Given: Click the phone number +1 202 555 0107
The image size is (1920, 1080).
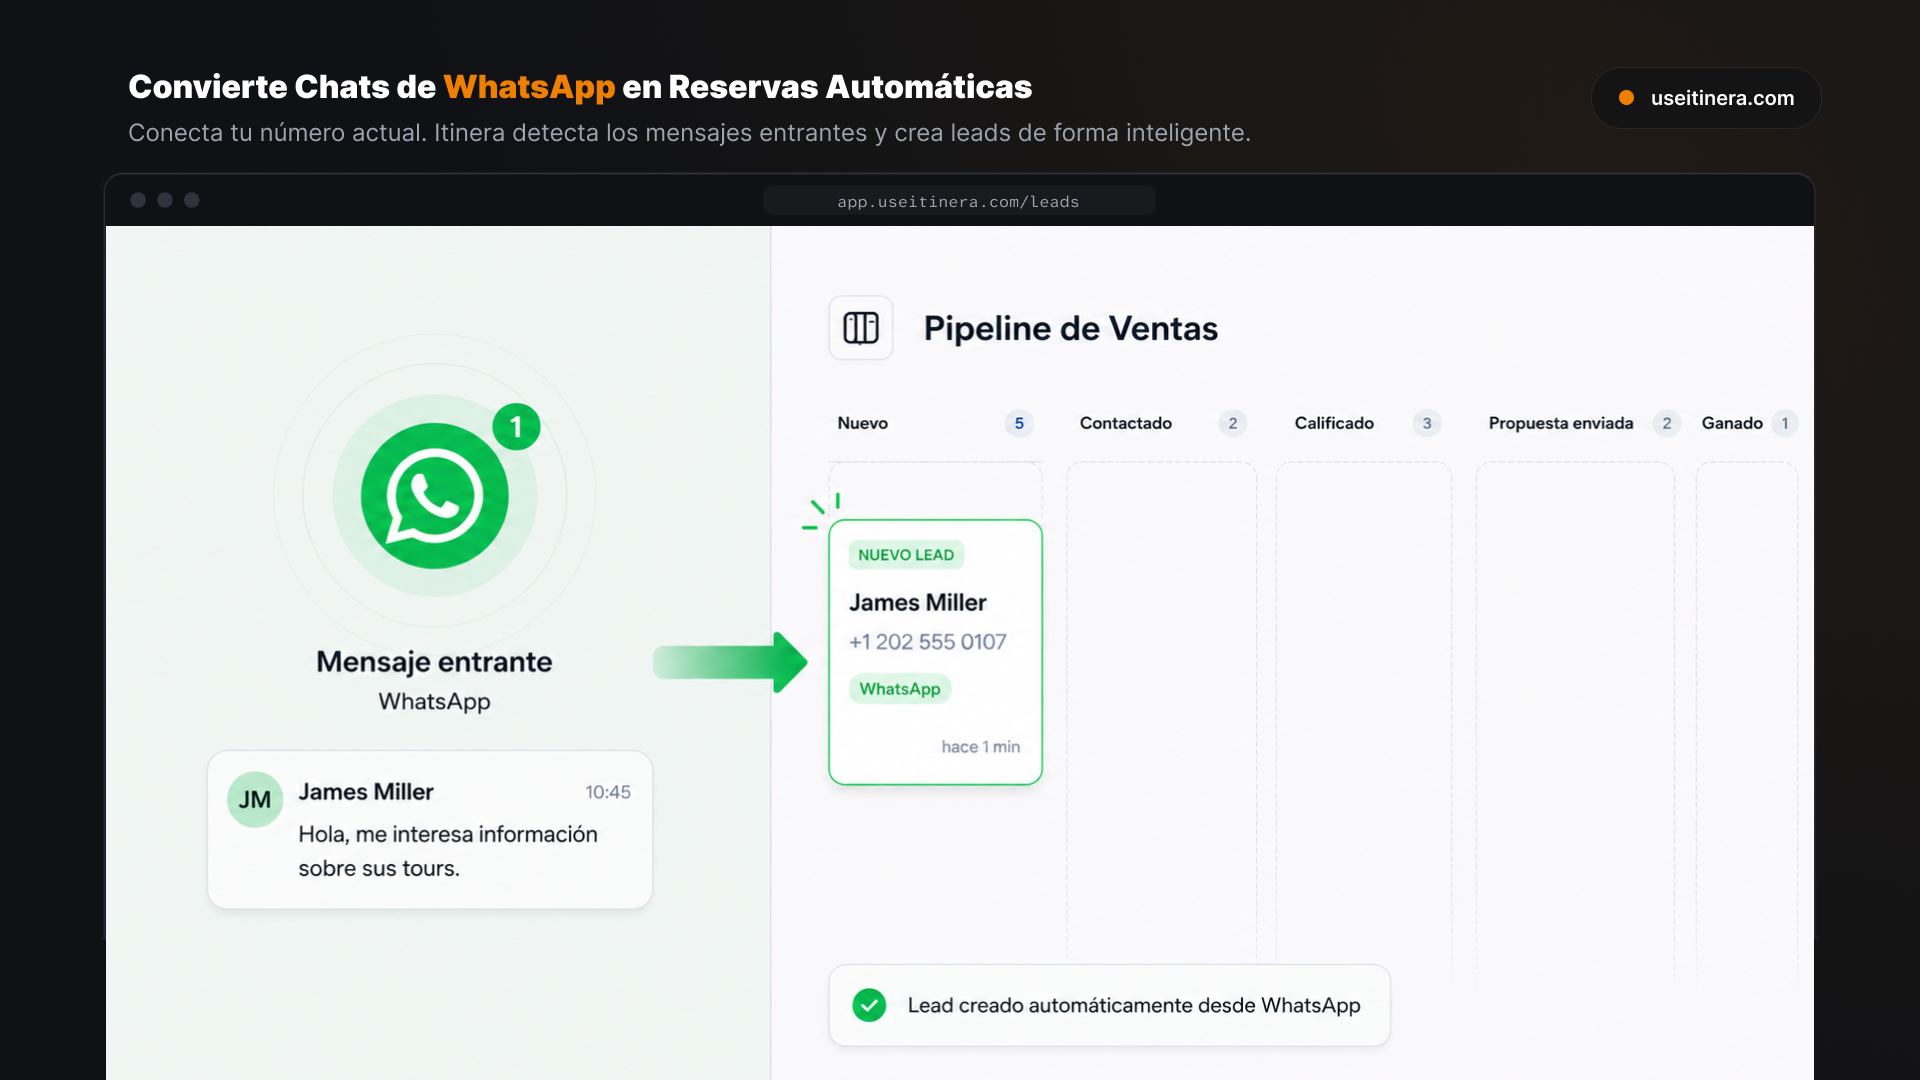Looking at the screenshot, I should coord(928,642).
